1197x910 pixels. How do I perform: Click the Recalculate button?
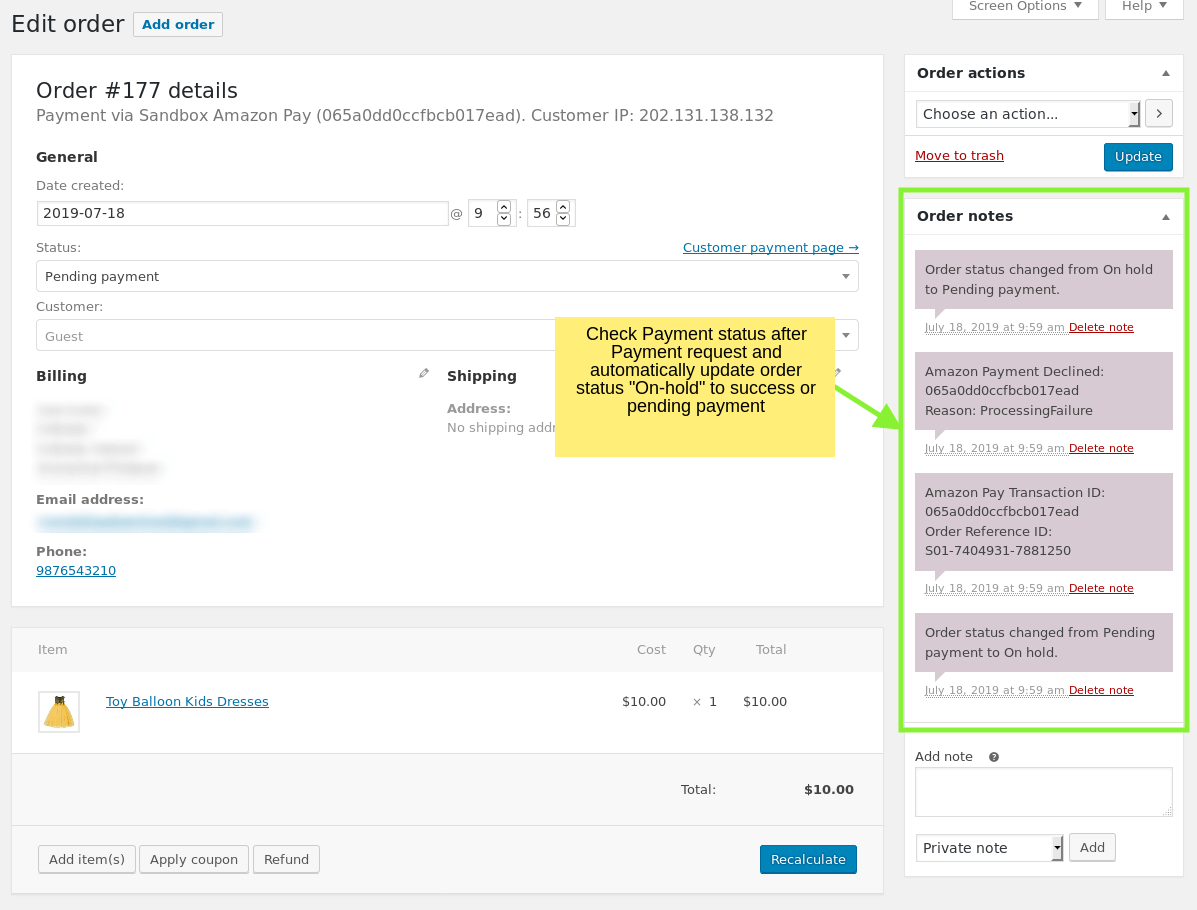tap(808, 859)
